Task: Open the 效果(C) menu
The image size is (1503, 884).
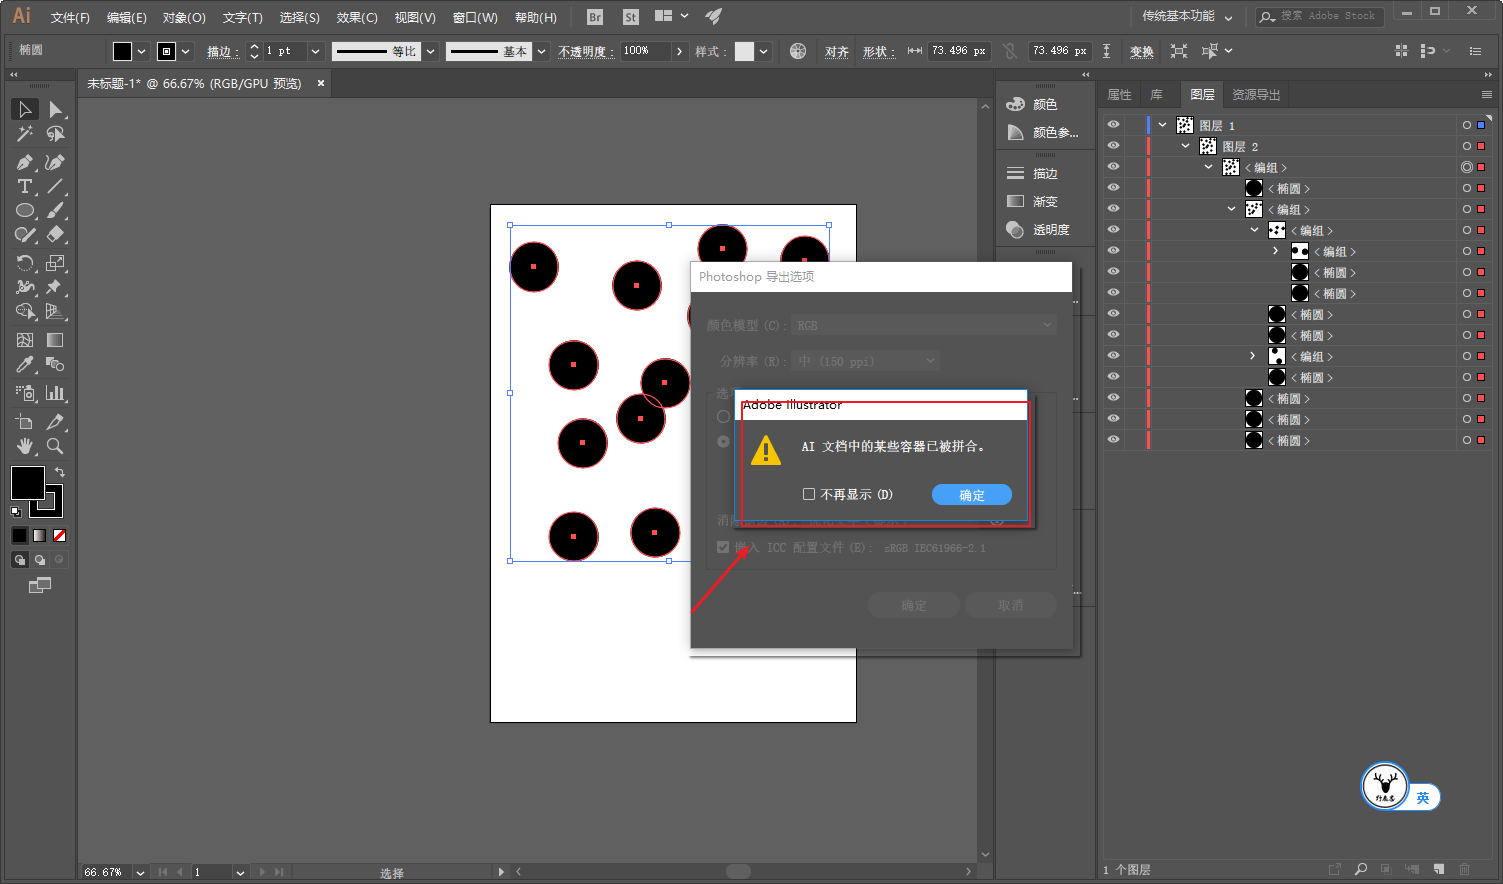Action: 357,17
